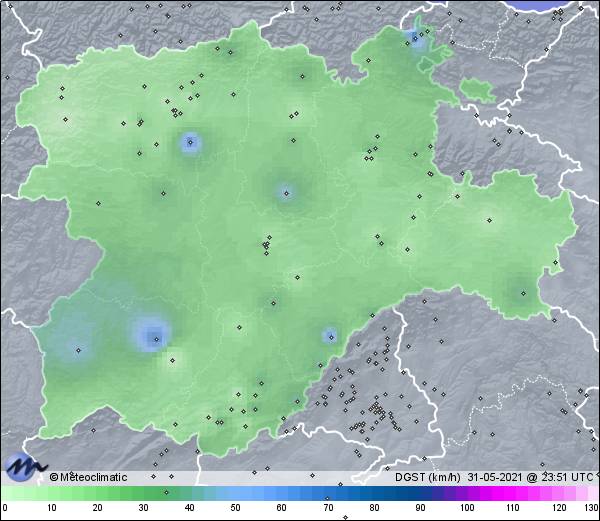Screen dimensions: 600x521
Task: Click the scale label 80
Action: (x=374, y=508)
